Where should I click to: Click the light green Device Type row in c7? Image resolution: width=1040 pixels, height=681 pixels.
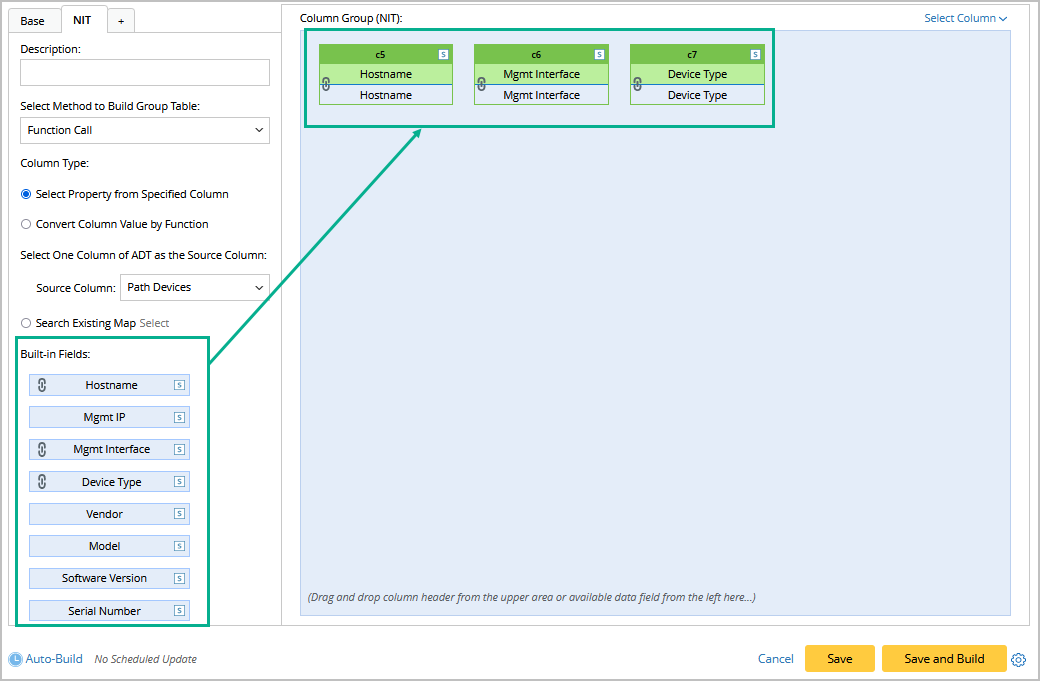697,74
